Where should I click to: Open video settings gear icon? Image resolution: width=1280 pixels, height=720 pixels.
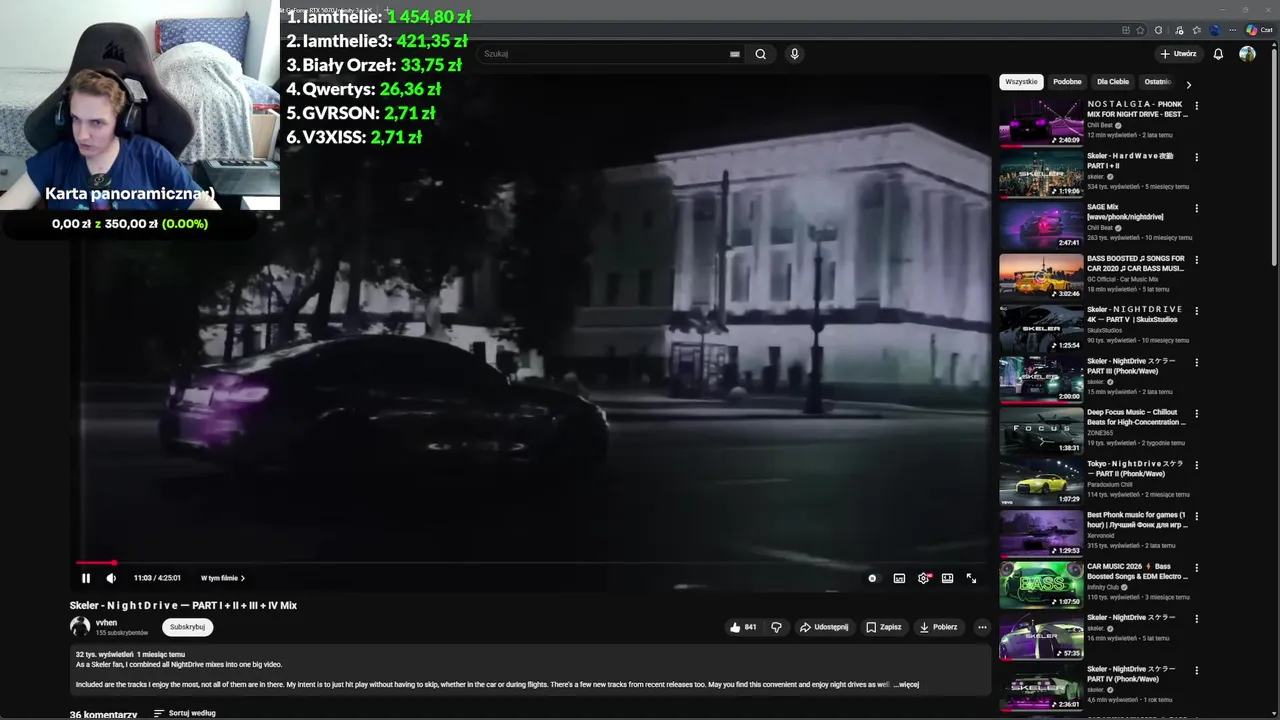pyautogui.click(x=923, y=578)
